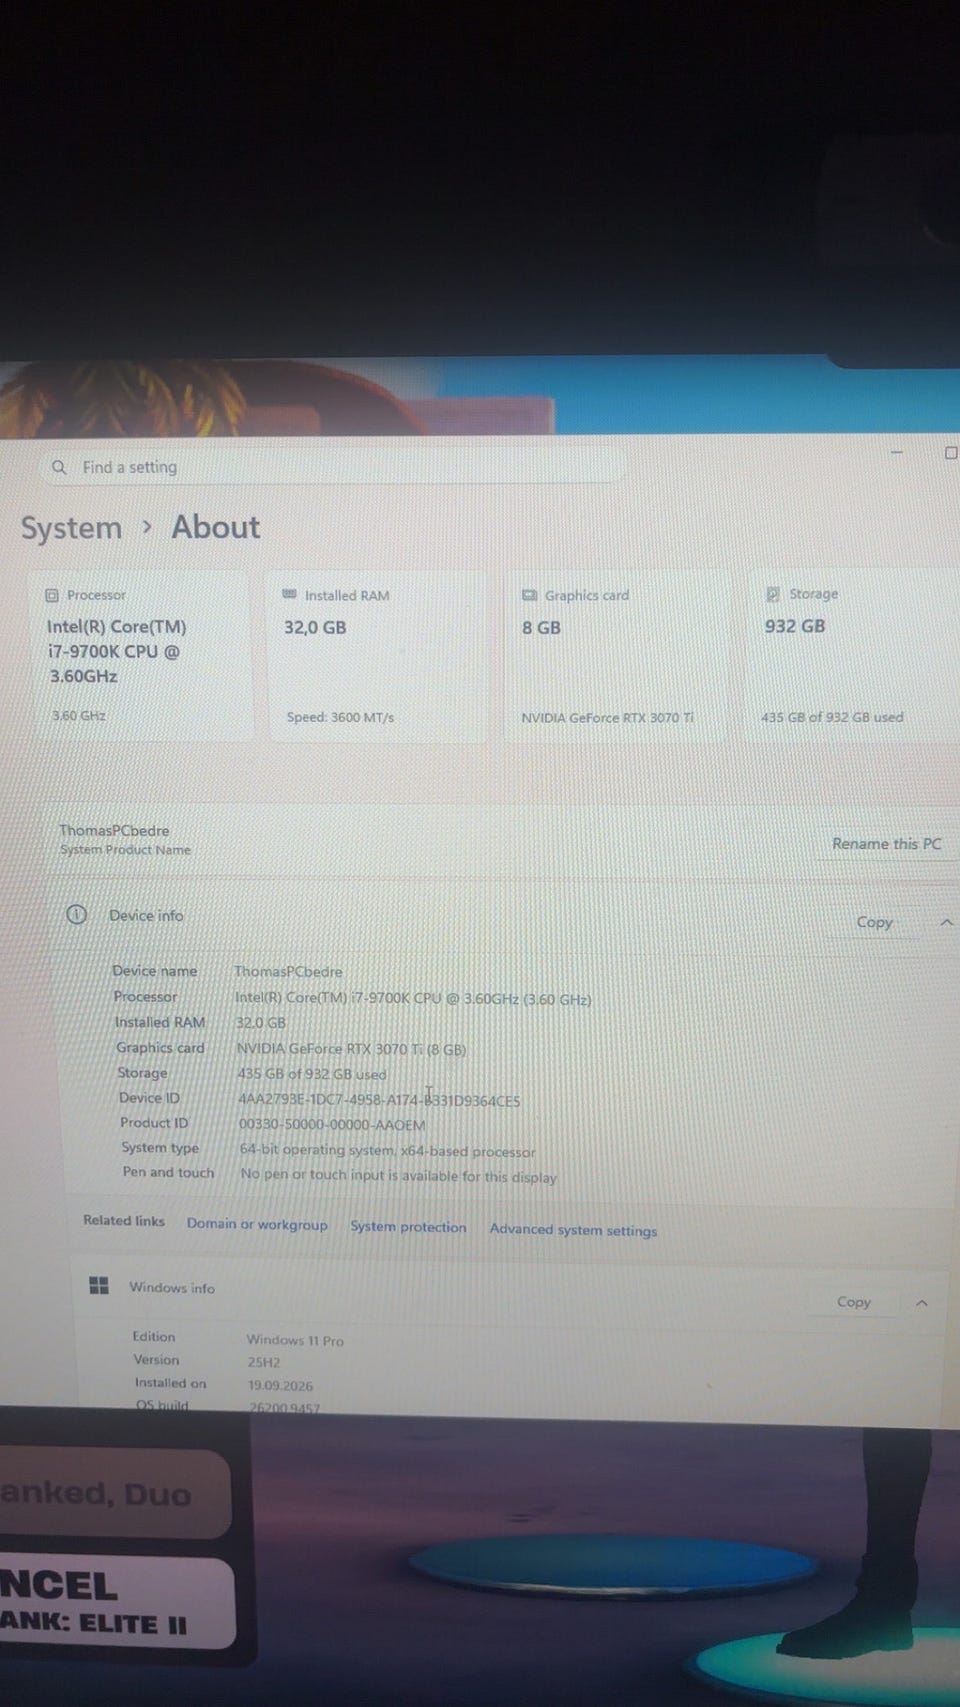Collapse the Device info section chevron
The image size is (960, 1707).
(x=946, y=922)
